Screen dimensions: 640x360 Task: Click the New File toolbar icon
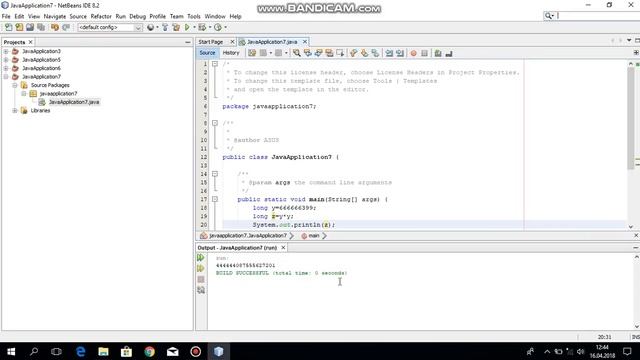click(x=8, y=27)
